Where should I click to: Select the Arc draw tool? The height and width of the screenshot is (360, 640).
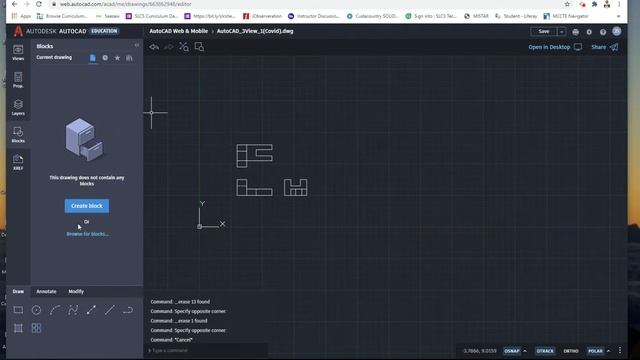(x=55, y=310)
